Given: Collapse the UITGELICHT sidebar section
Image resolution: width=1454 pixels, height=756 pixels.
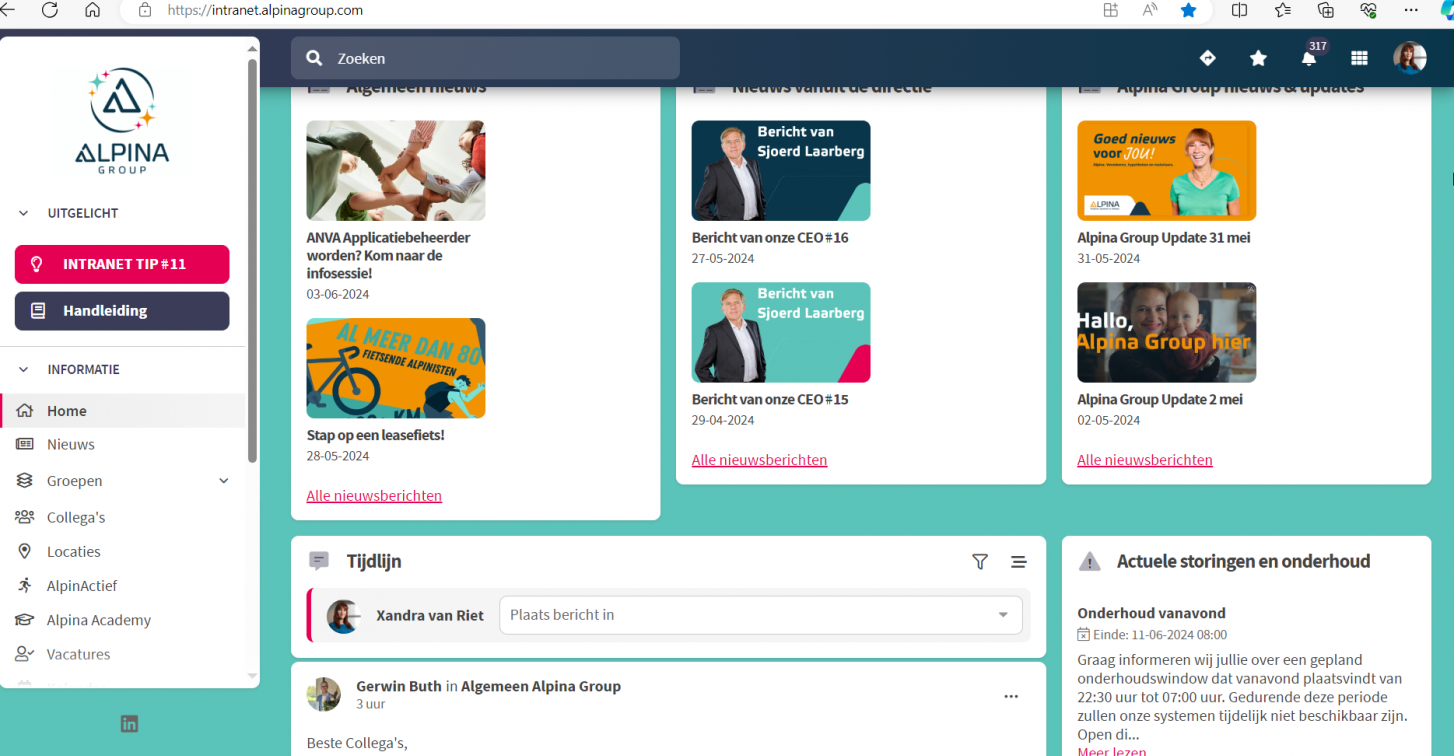Looking at the screenshot, I should point(22,213).
